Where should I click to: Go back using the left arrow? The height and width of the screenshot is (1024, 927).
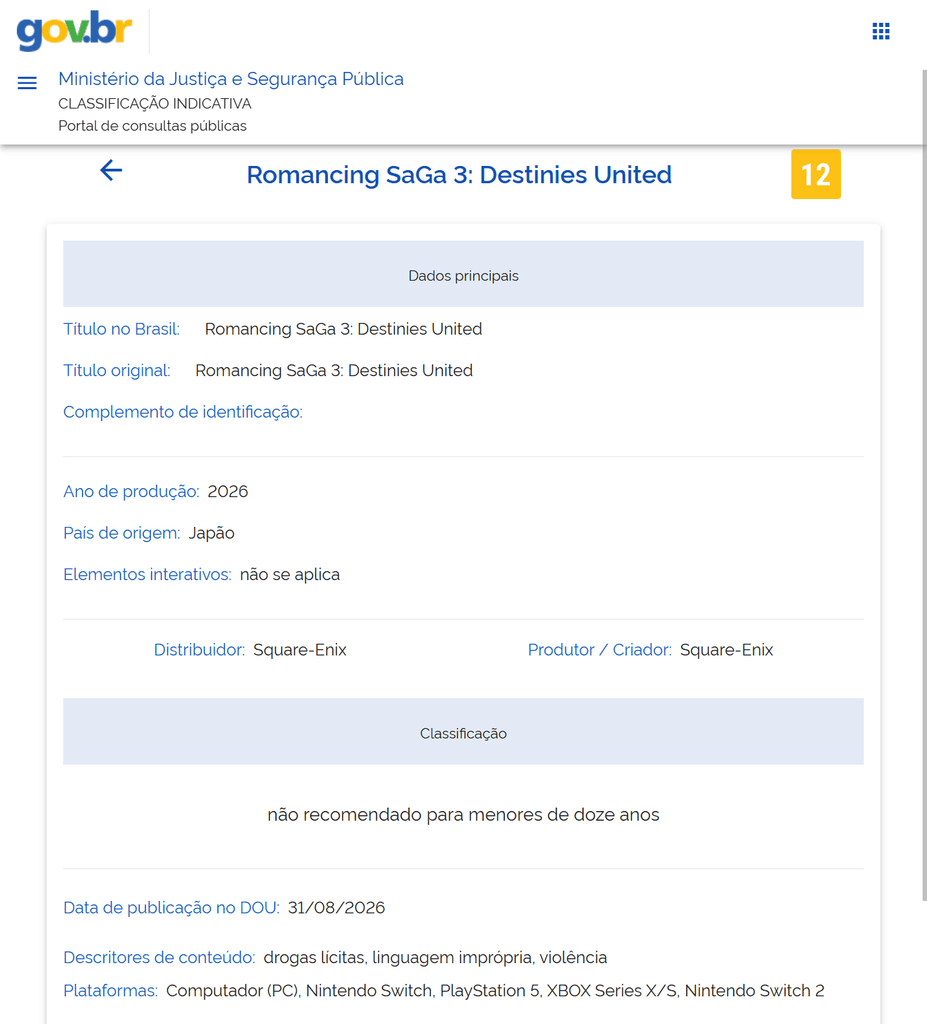coord(111,170)
